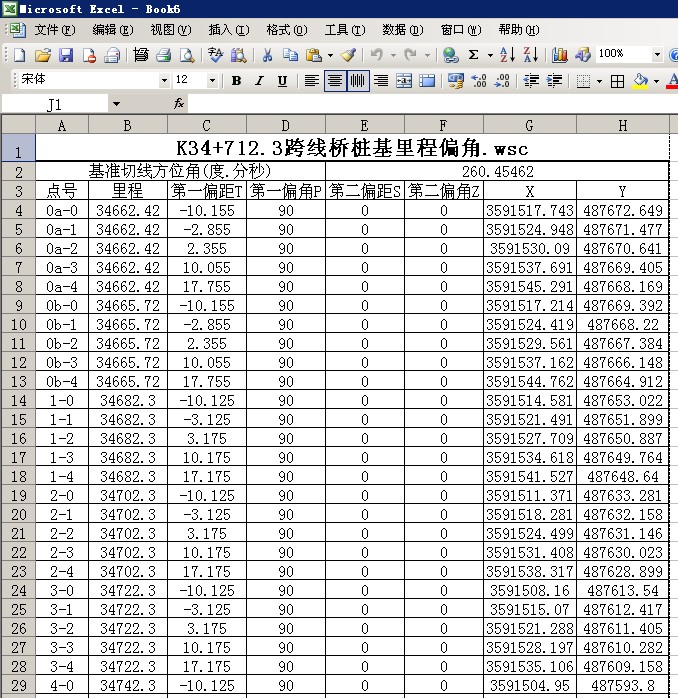Toggle Italic formatting button

coord(259,81)
